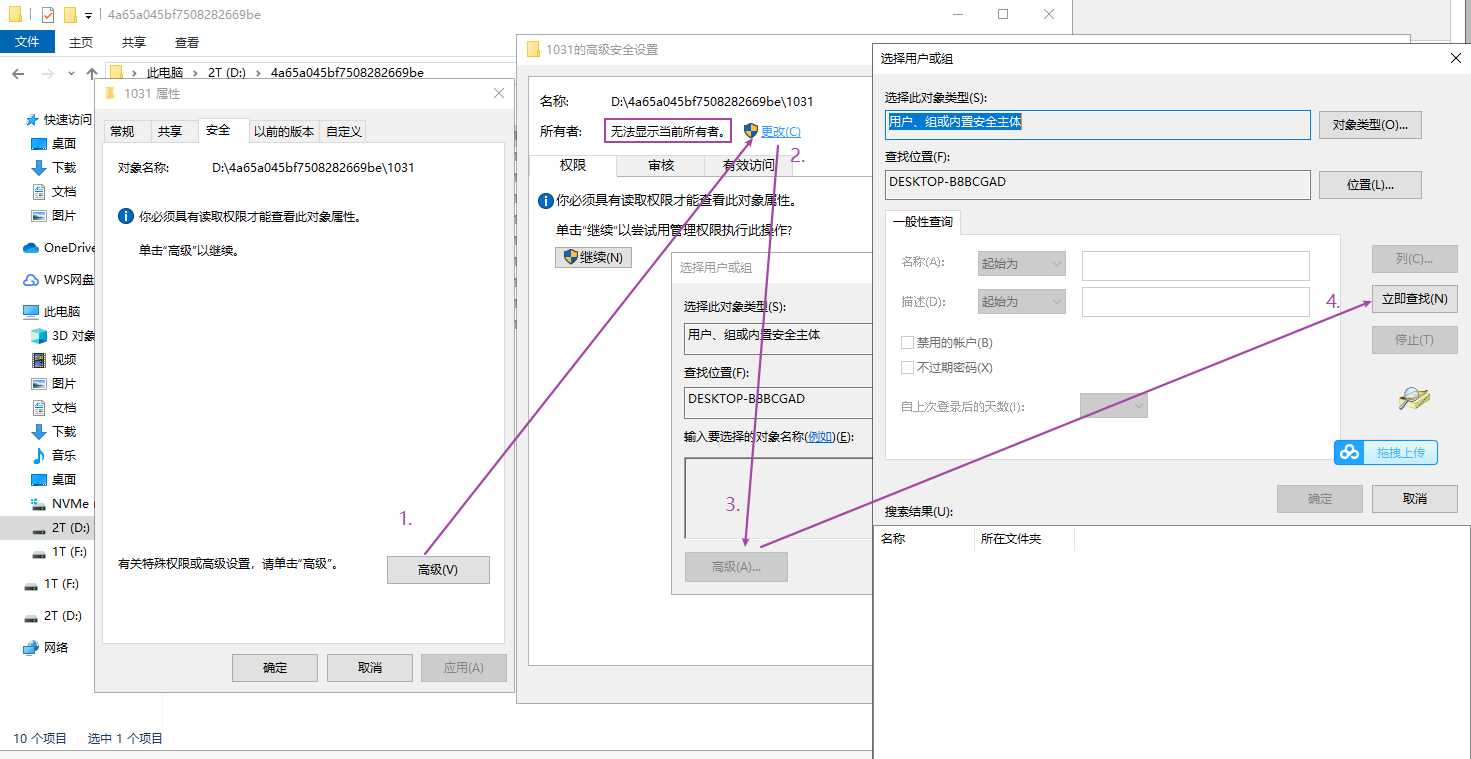Click the This PC monitor icon
Screen dimensions: 1471x759
31,312
